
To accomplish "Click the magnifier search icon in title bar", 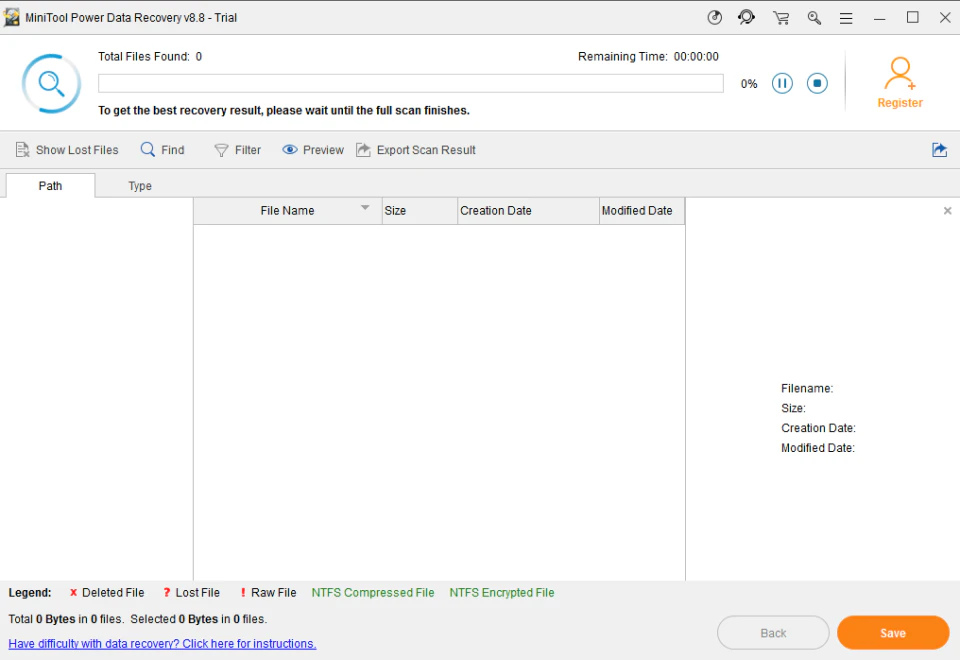I will [814, 17].
